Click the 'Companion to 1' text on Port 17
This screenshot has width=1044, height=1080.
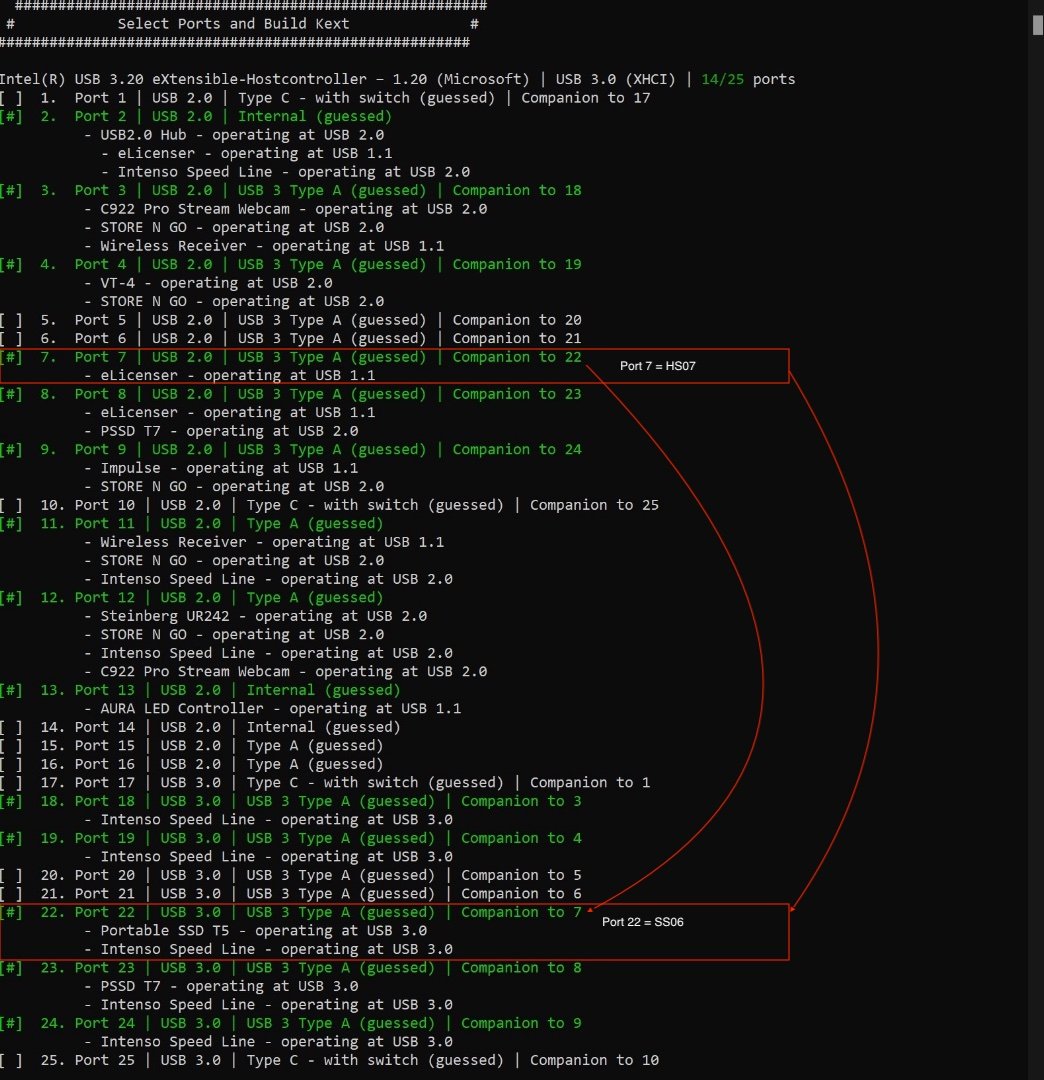(590, 782)
